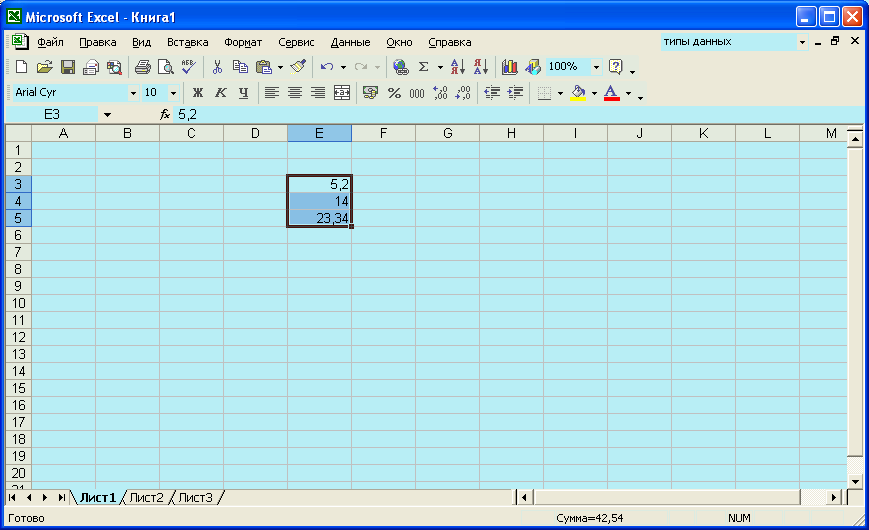Apply currency format
Screen dimensions: 869x530
(x=370, y=93)
